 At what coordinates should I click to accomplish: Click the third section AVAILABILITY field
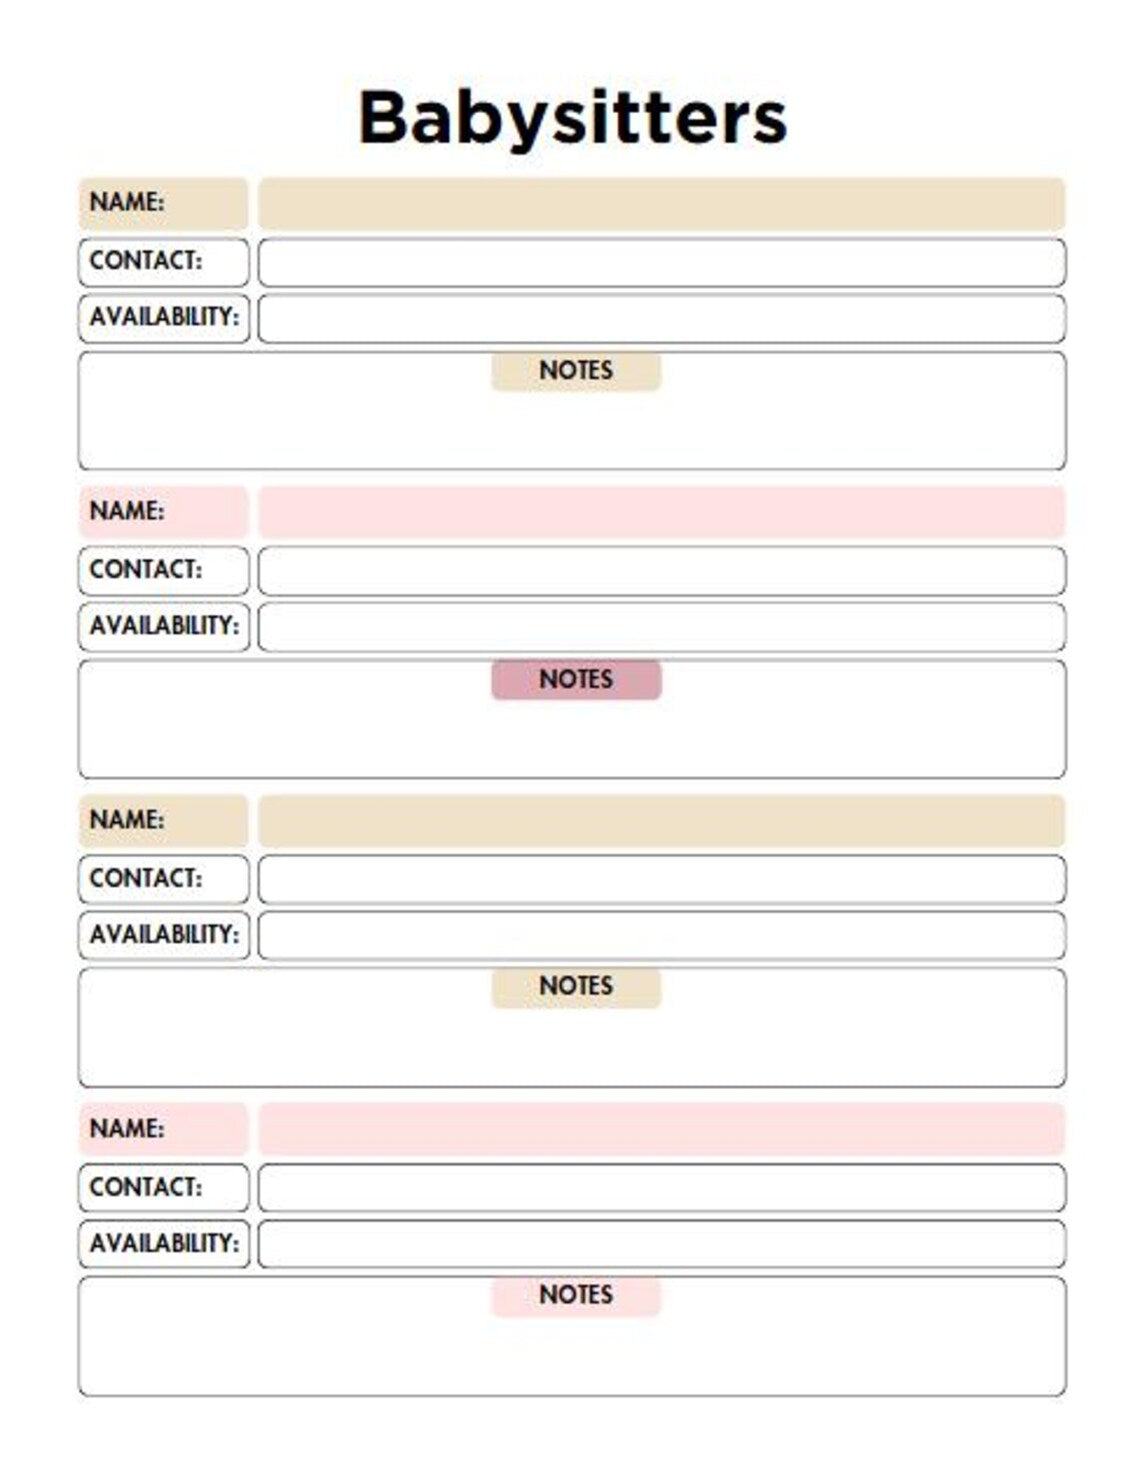click(662, 937)
